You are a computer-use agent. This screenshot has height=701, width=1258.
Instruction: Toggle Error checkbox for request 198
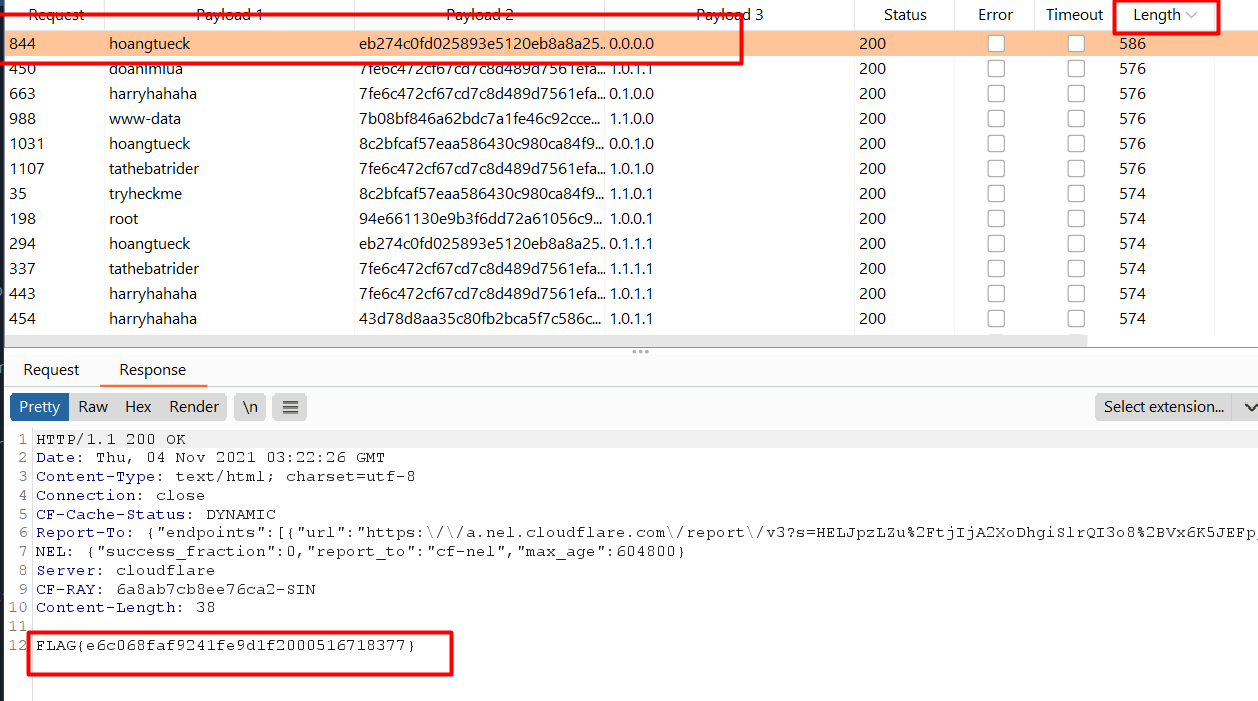click(996, 219)
